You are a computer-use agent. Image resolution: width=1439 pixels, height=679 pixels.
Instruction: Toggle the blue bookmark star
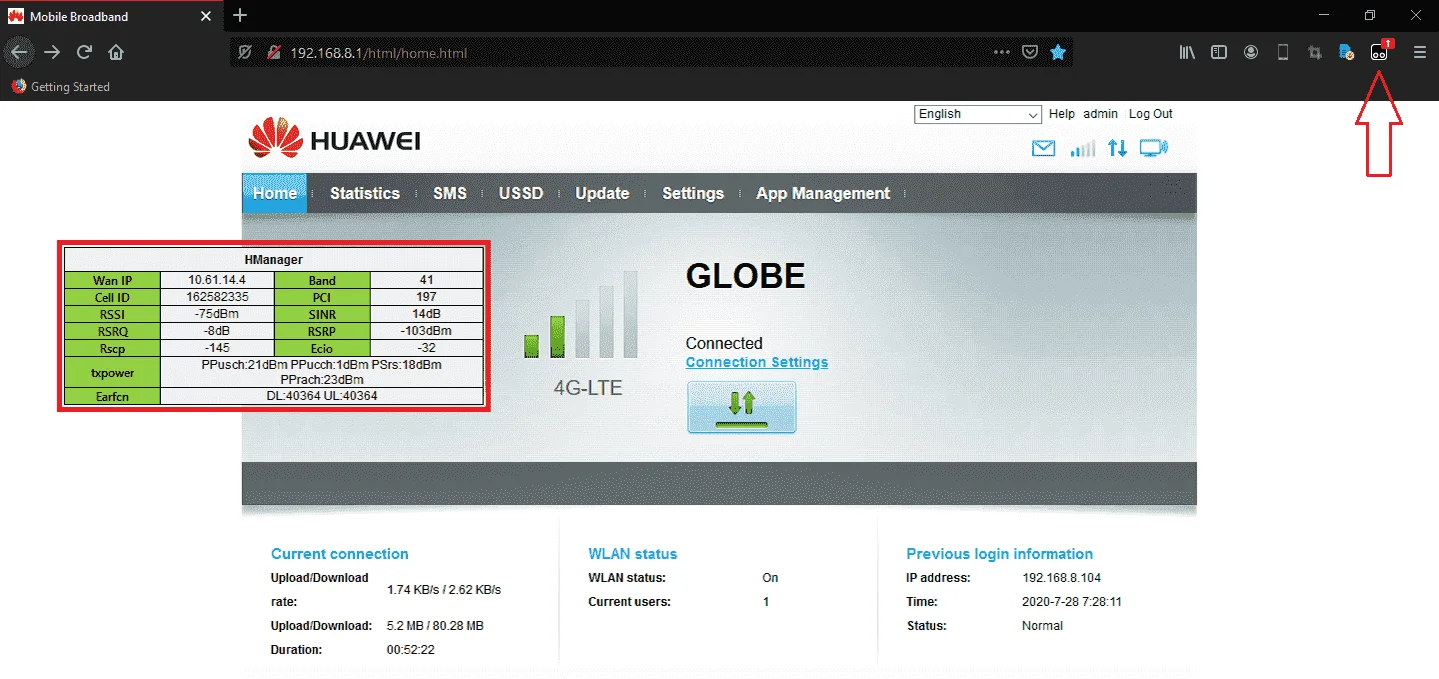click(1057, 53)
